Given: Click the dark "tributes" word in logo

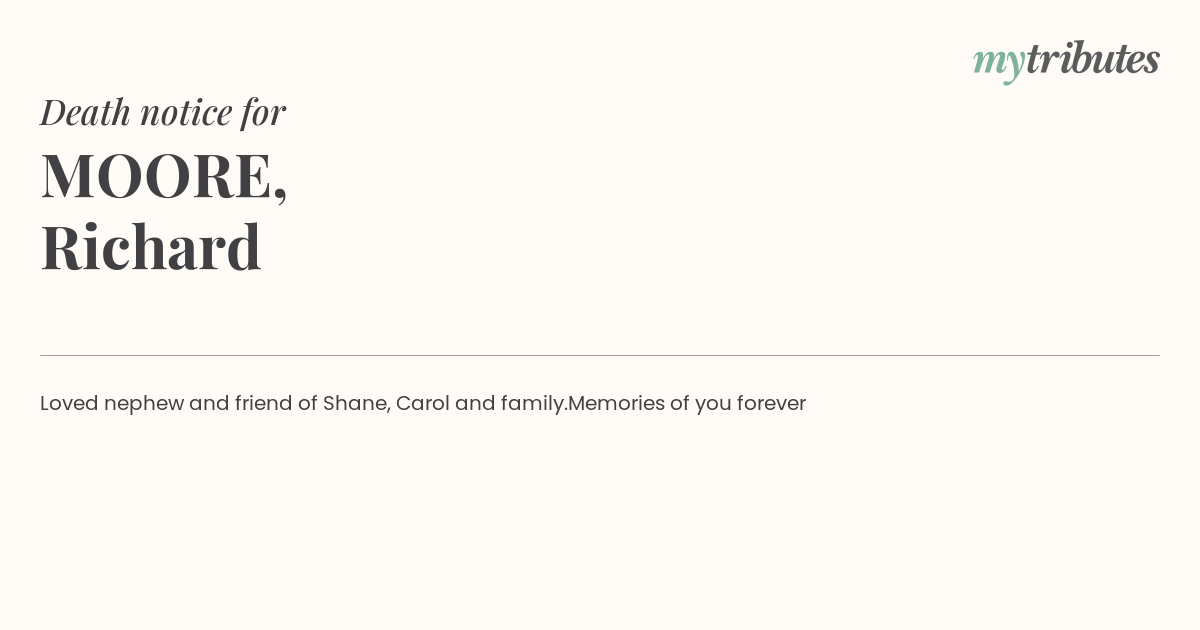Looking at the screenshot, I should pos(1093,58).
